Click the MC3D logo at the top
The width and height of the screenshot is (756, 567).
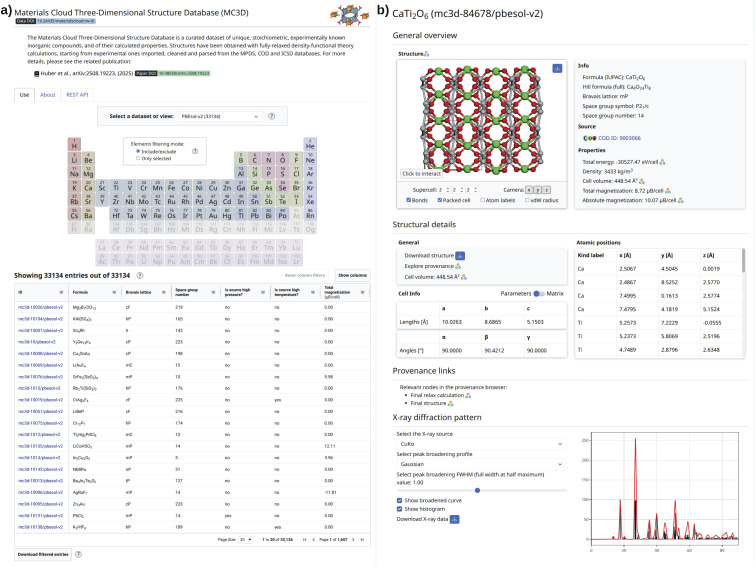coord(350,14)
